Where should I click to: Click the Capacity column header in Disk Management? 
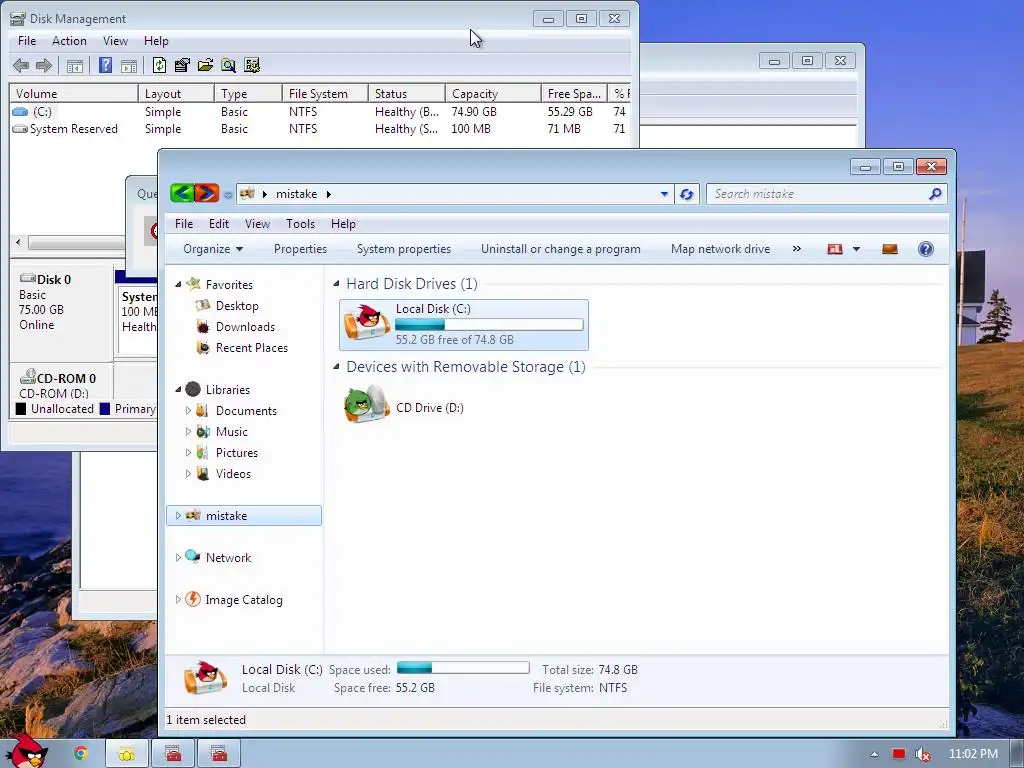(493, 93)
